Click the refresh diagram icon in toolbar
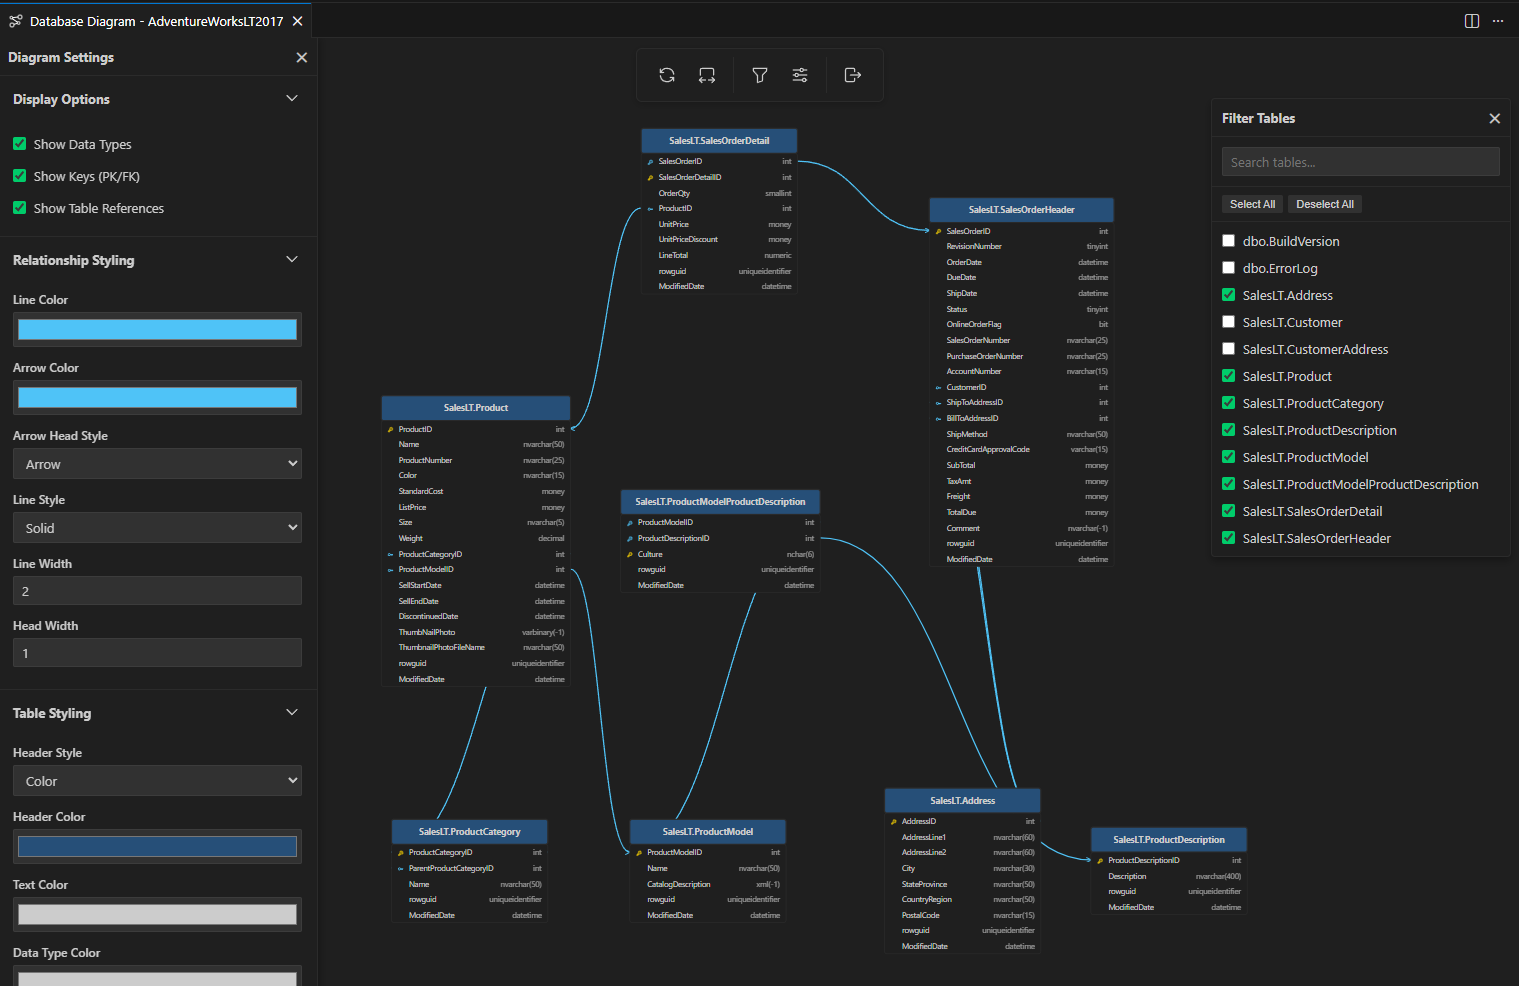 667,75
